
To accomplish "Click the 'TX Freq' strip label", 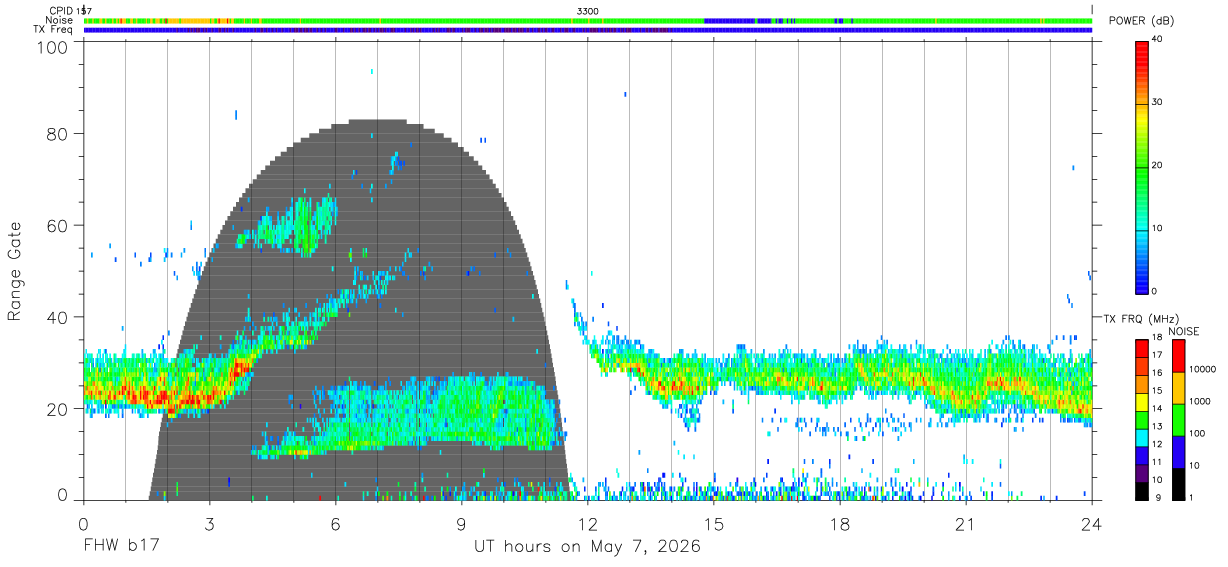I will [x=54, y=30].
